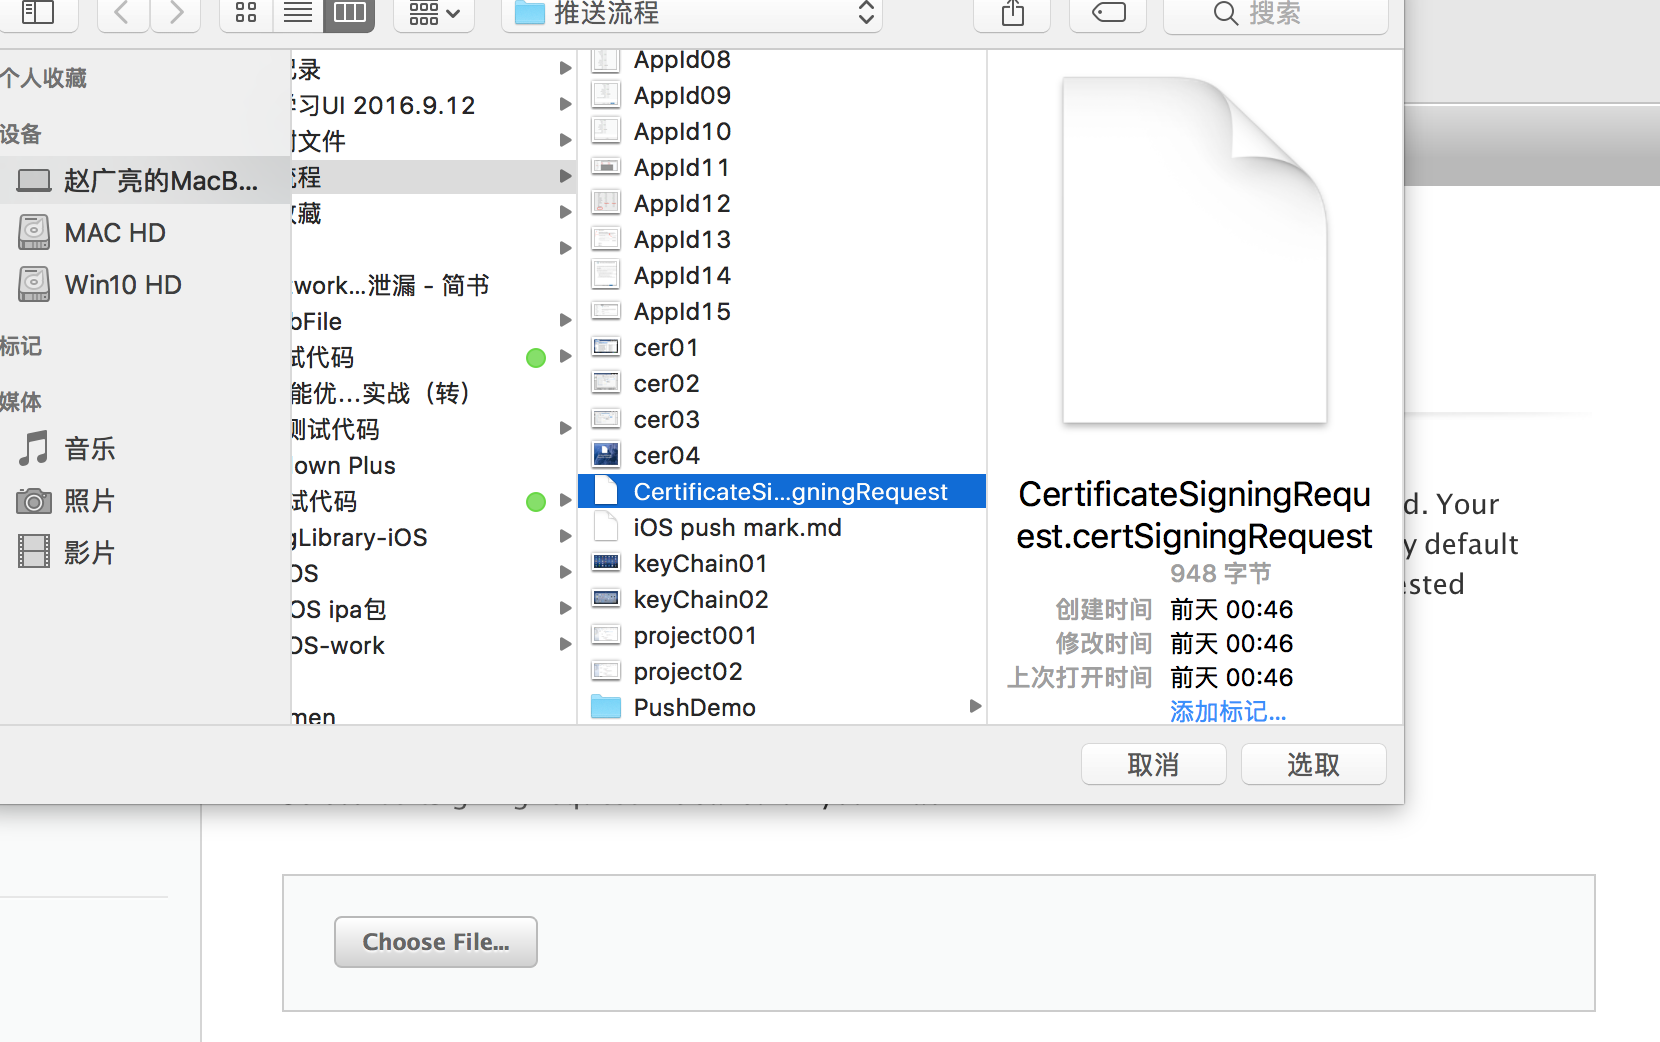Select the cer04 file
This screenshot has height=1042, width=1660.
(666, 456)
